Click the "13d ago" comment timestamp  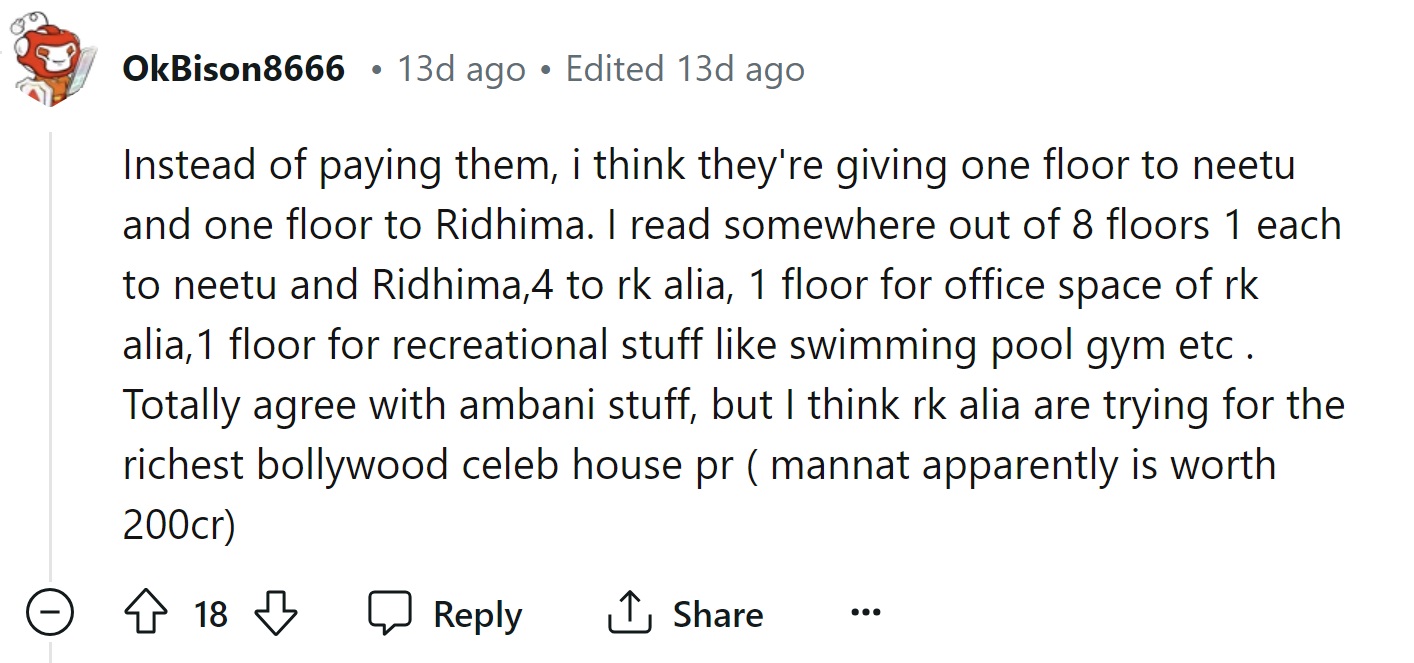461,70
